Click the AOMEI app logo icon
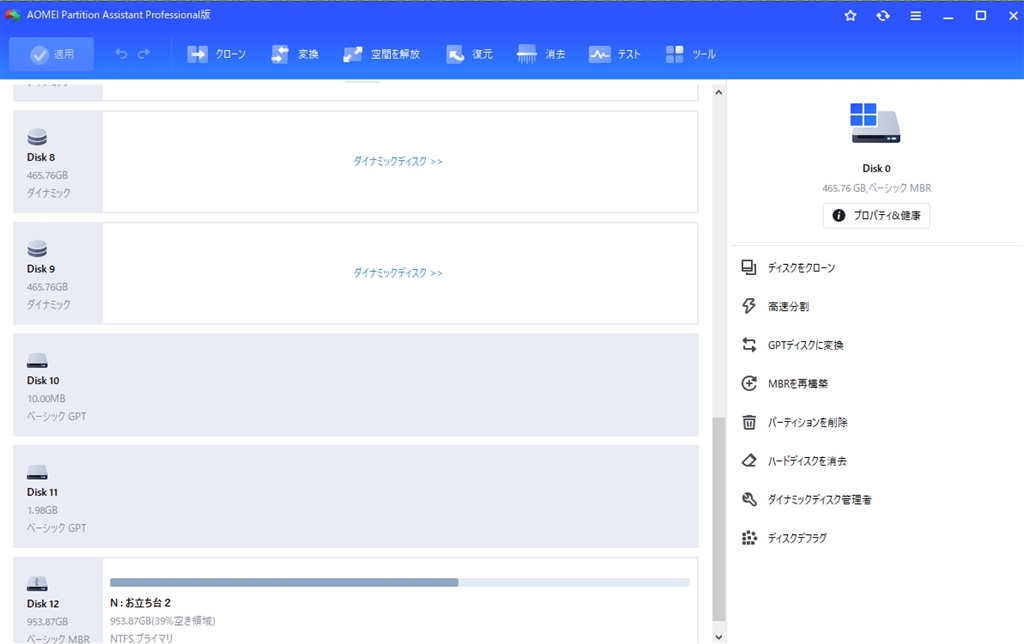The image size is (1024, 644). click(12, 15)
